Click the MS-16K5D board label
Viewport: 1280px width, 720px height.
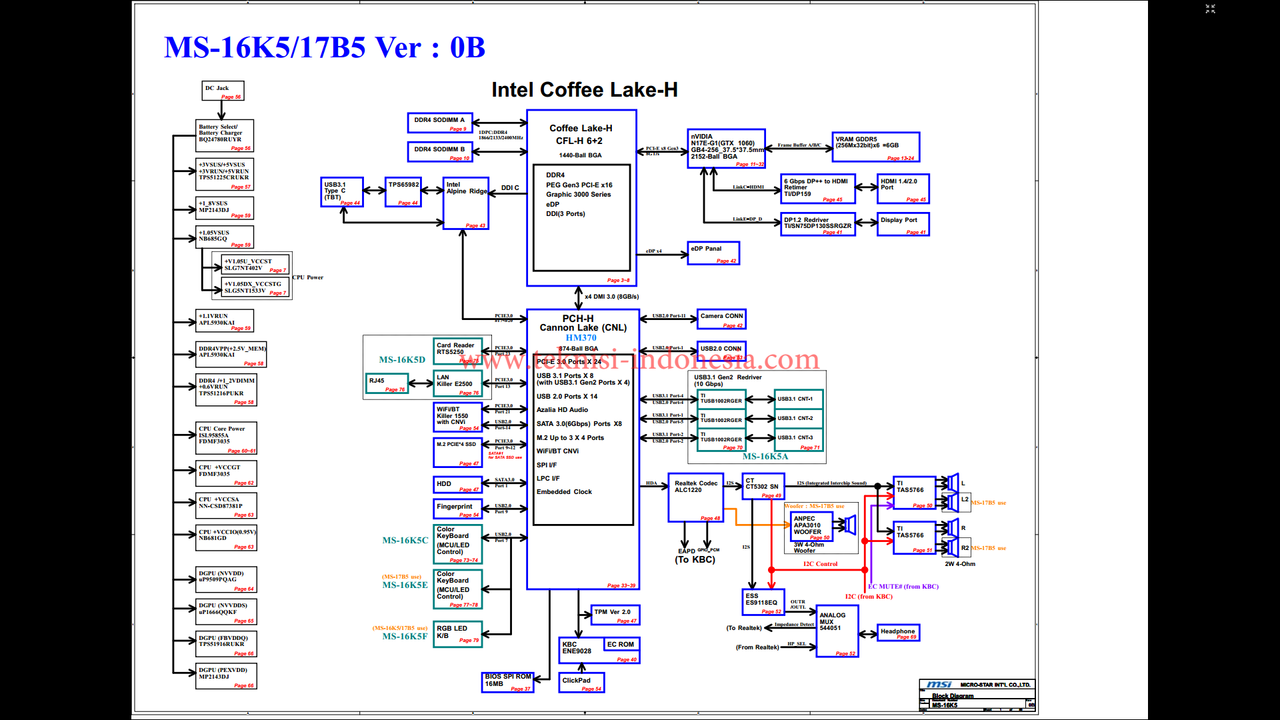pyautogui.click(x=402, y=359)
